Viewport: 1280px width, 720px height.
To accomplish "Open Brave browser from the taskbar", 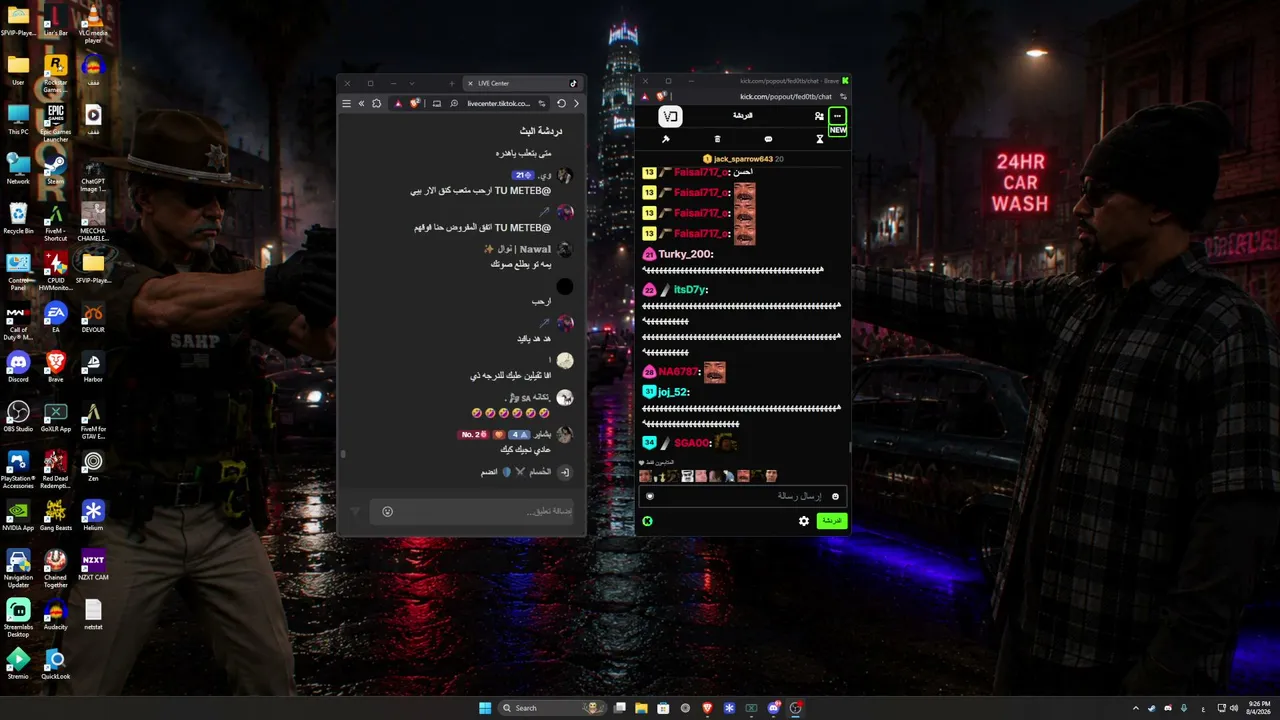I will (x=708, y=708).
